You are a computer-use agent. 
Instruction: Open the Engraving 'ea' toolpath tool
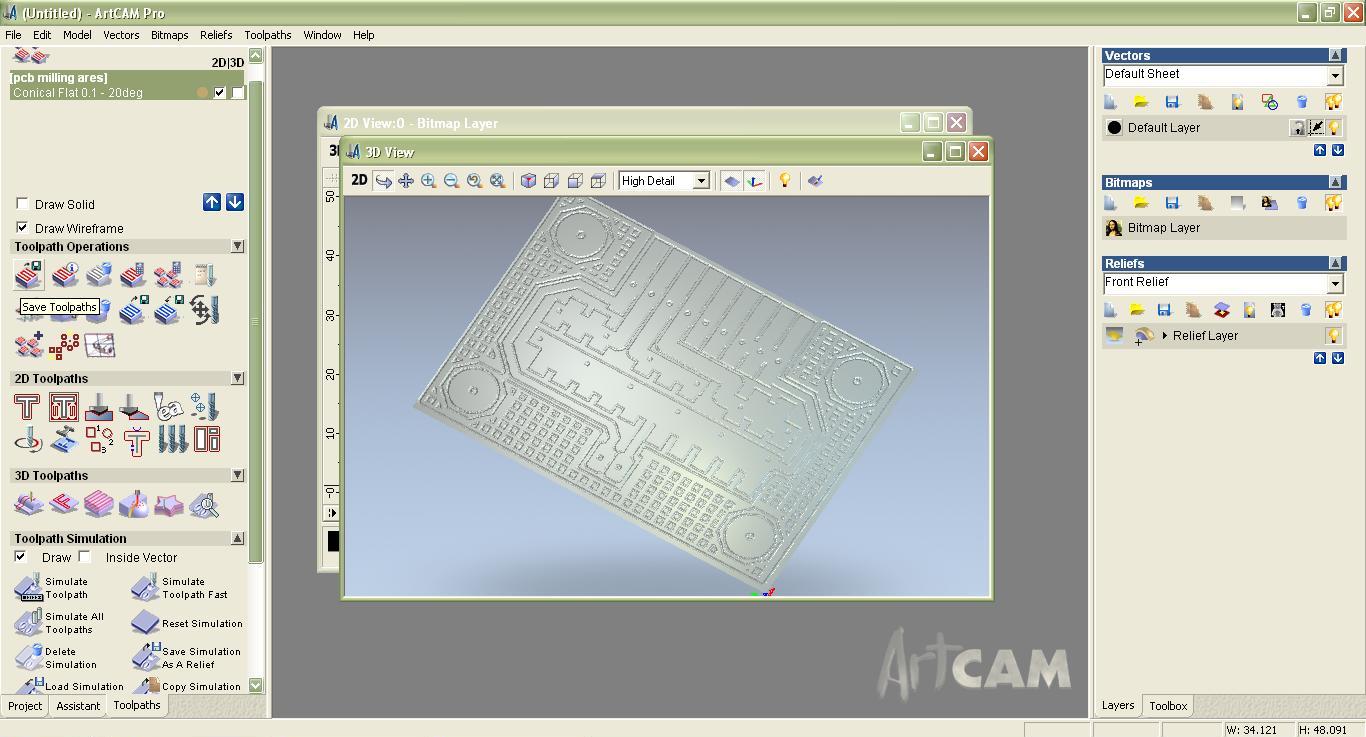168,407
